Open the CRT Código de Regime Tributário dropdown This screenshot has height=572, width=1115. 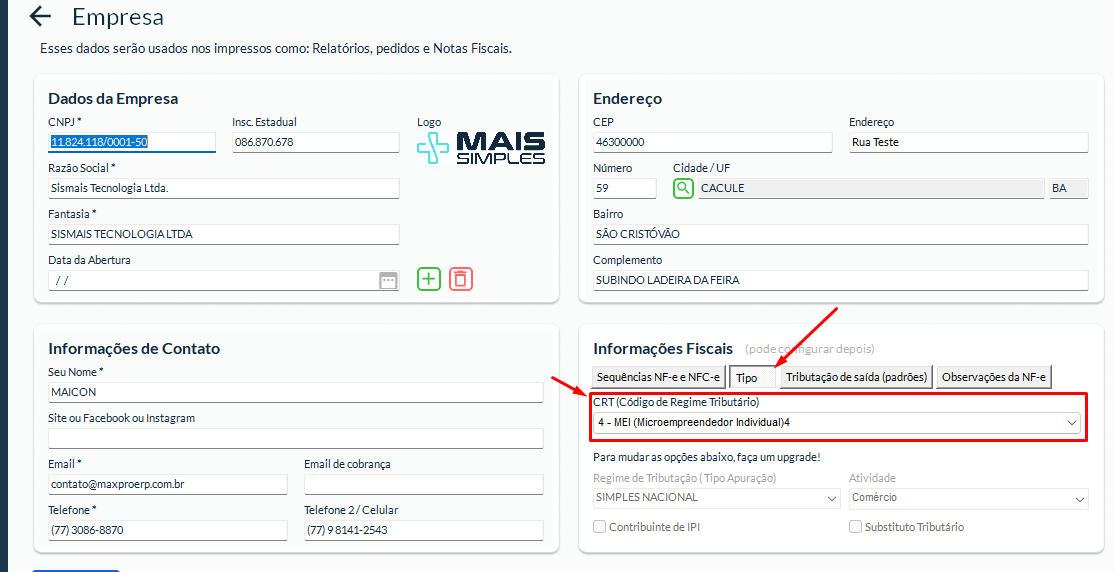pyautogui.click(x=835, y=423)
